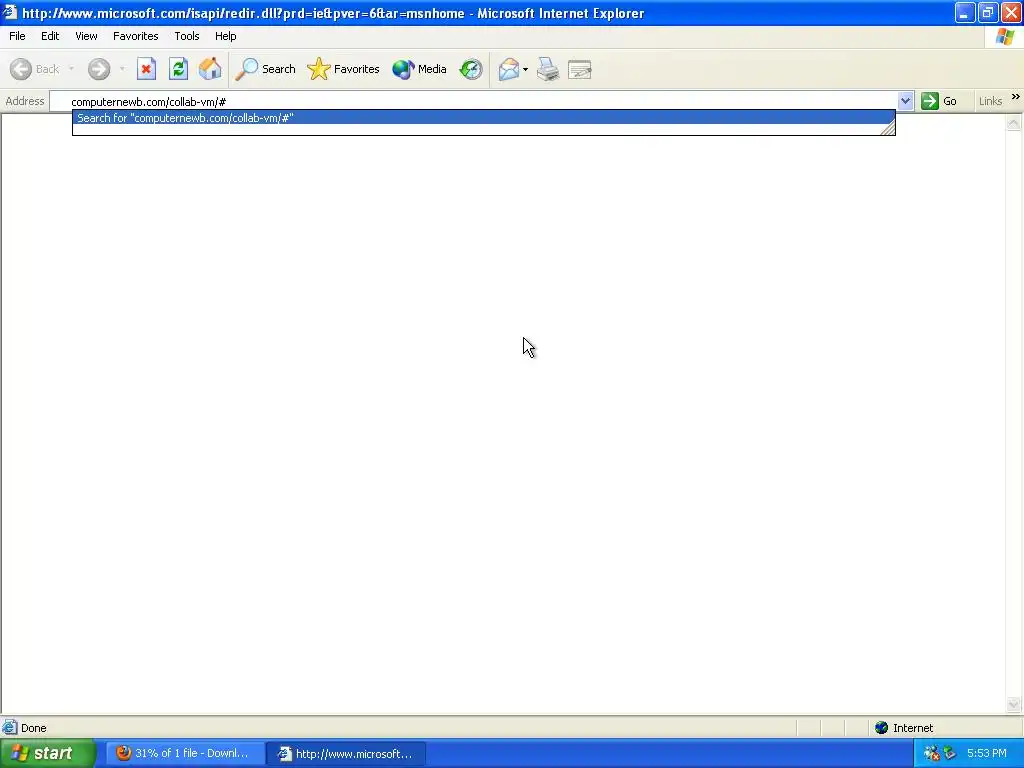
Task: Click the IE title bar page icon
Action: click(9, 12)
